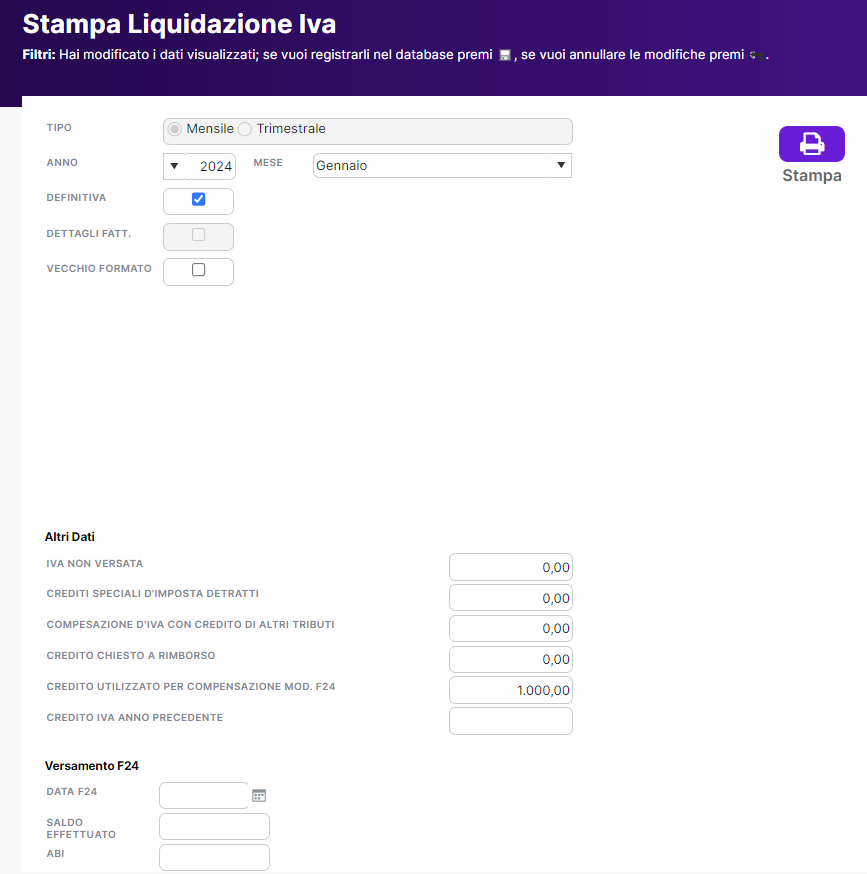This screenshot has height=874, width=867.
Task: Click the field containing 1.000,00
Action: click(x=511, y=690)
